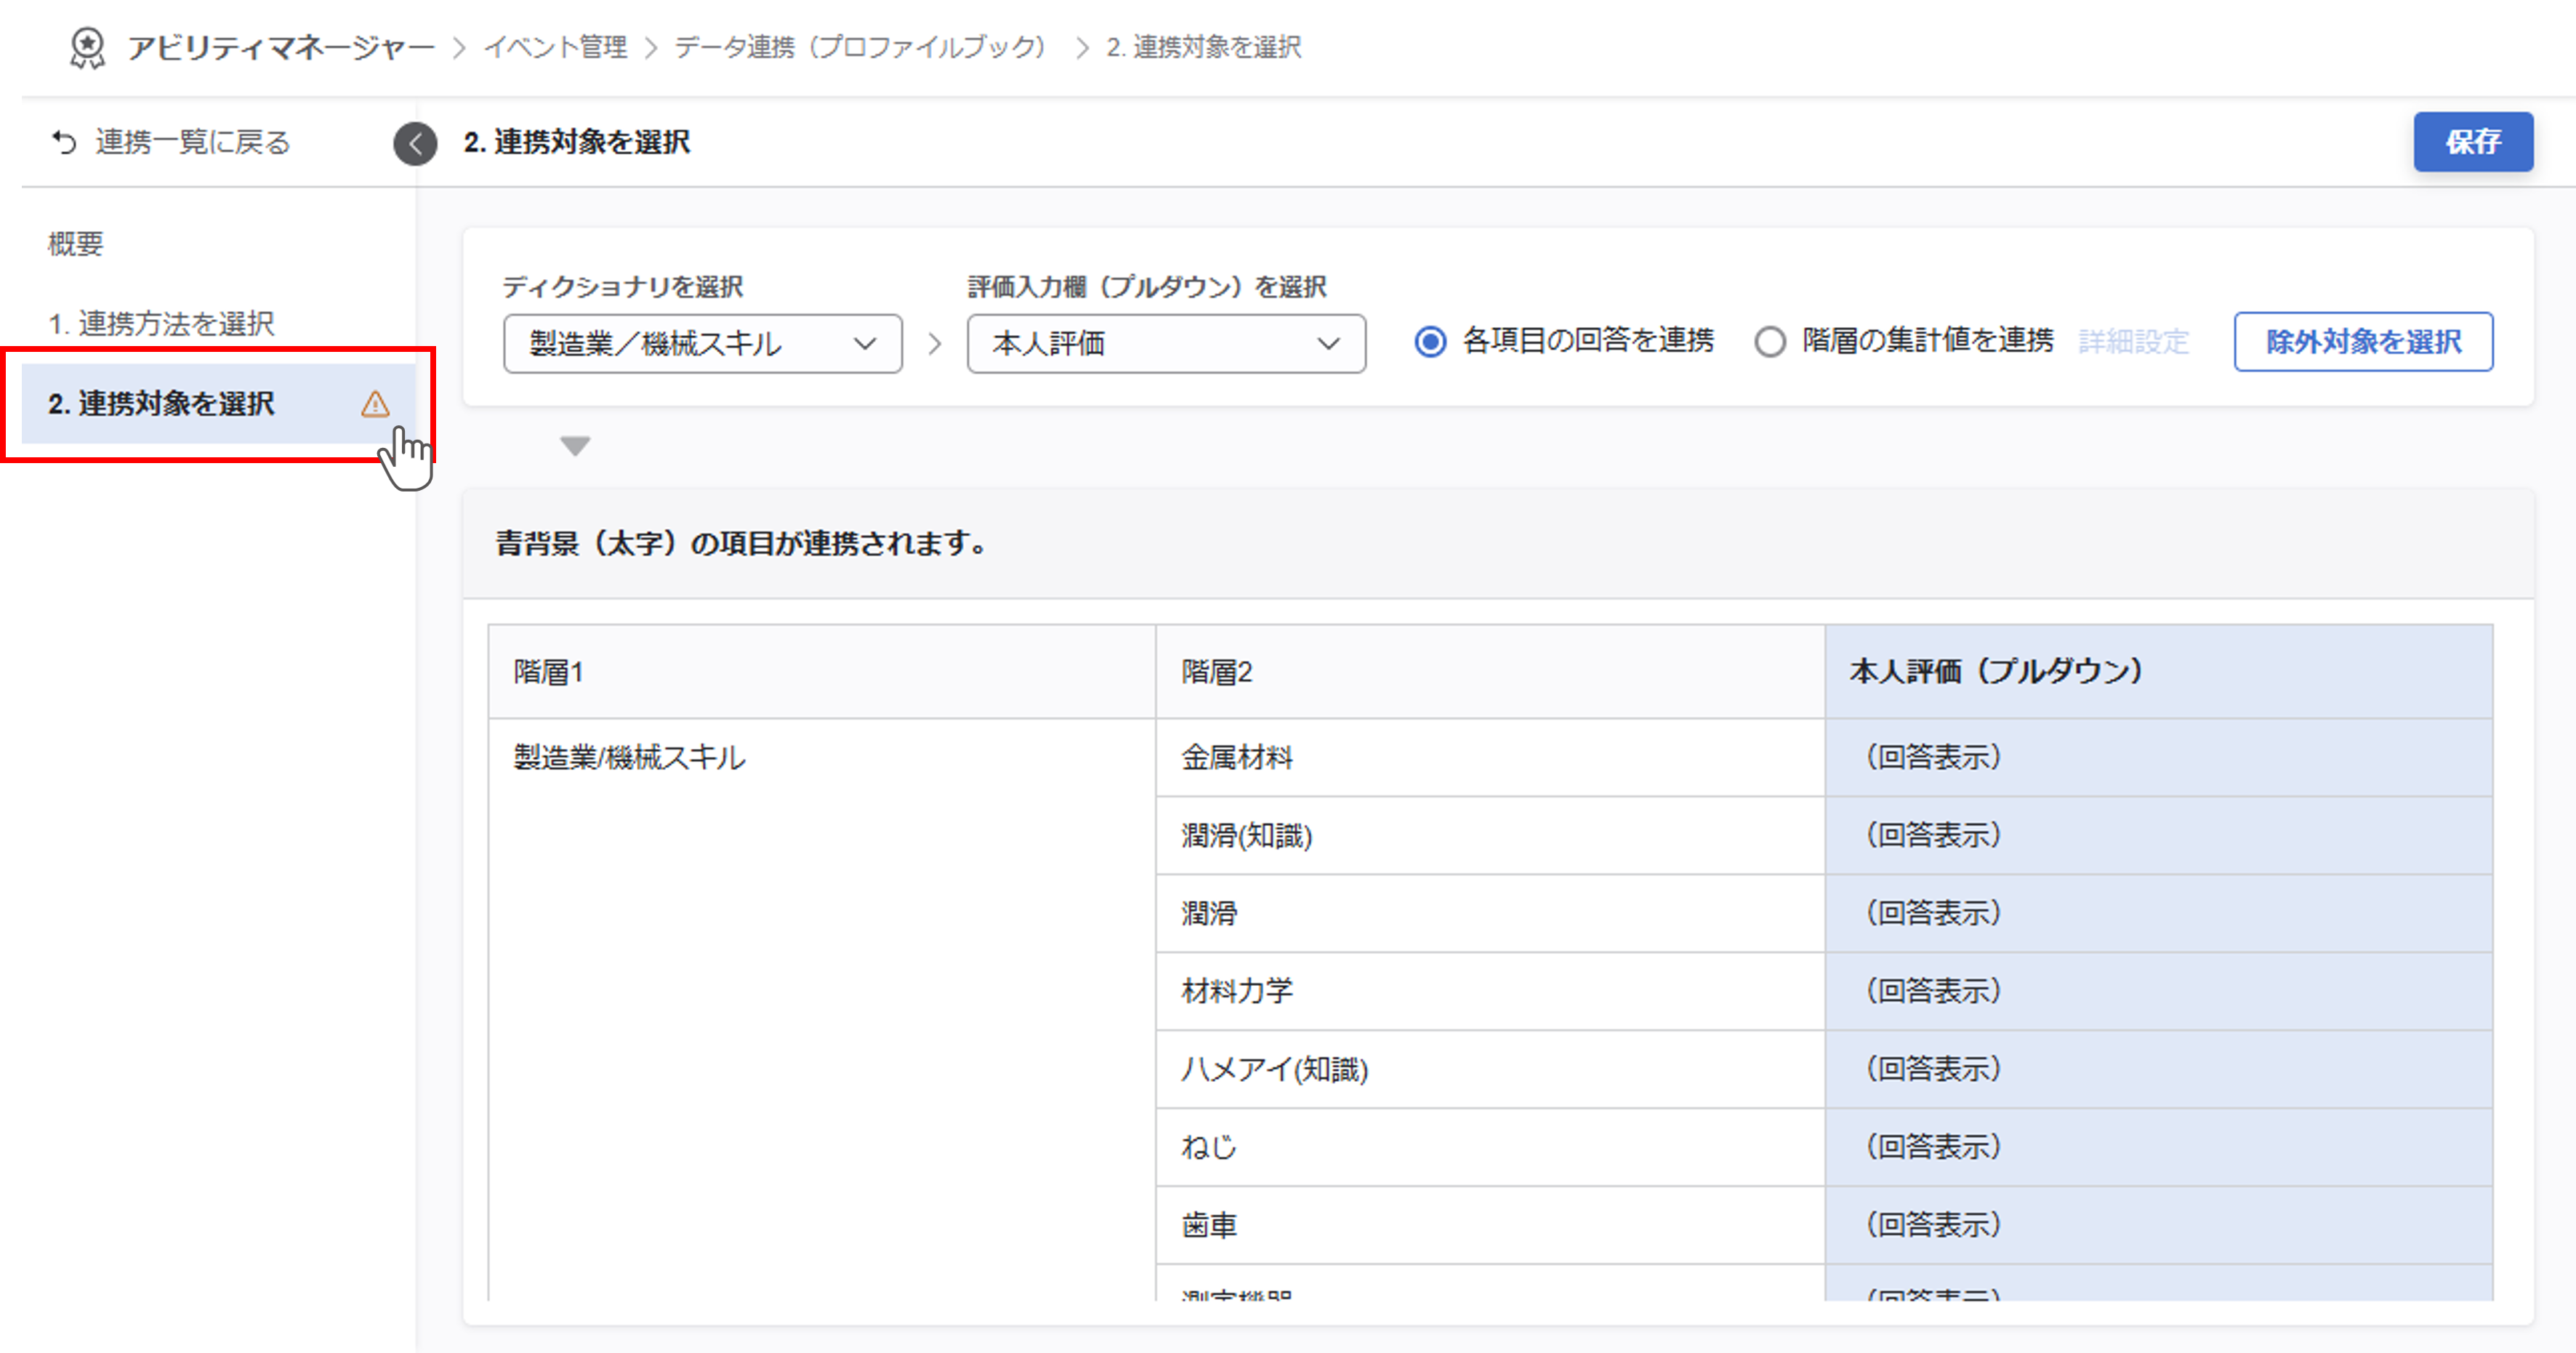Click the breadcrumb chevron after アビリティマネージャー
Screen dimensions: 2576x1353
pyautogui.click(x=459, y=48)
